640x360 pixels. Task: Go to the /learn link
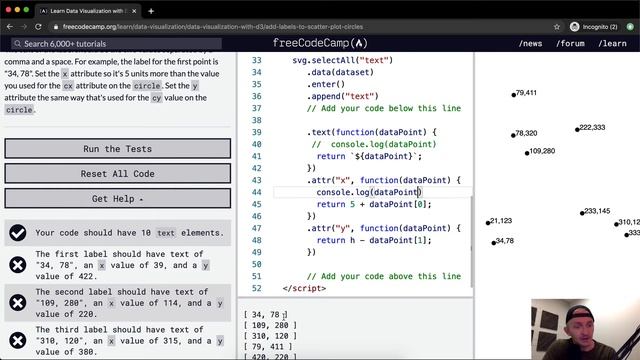(x=612, y=44)
